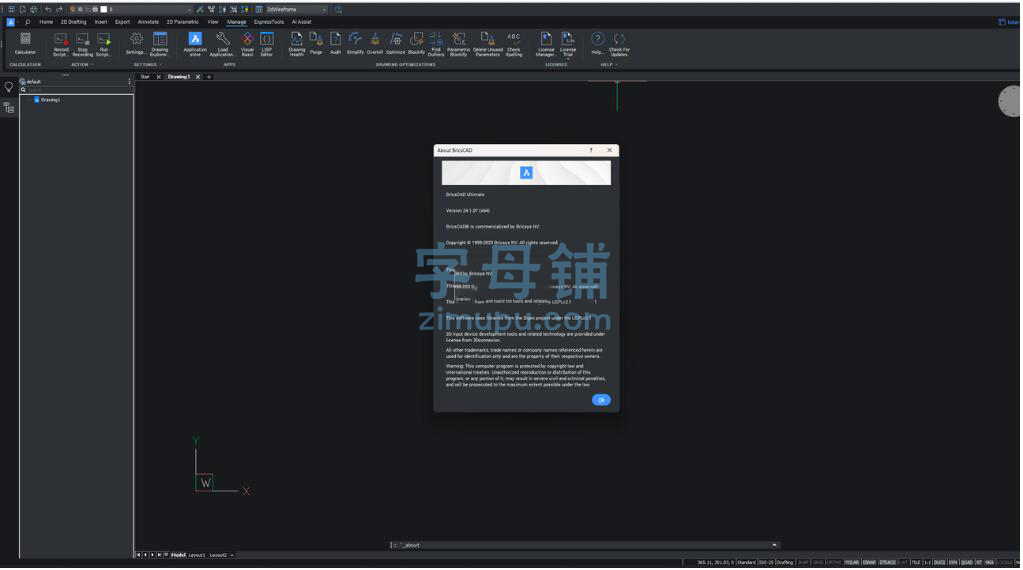Viewport: 1023px width, 570px height.
Task: Toggle ESNAP in the status bar
Action: [869, 562]
